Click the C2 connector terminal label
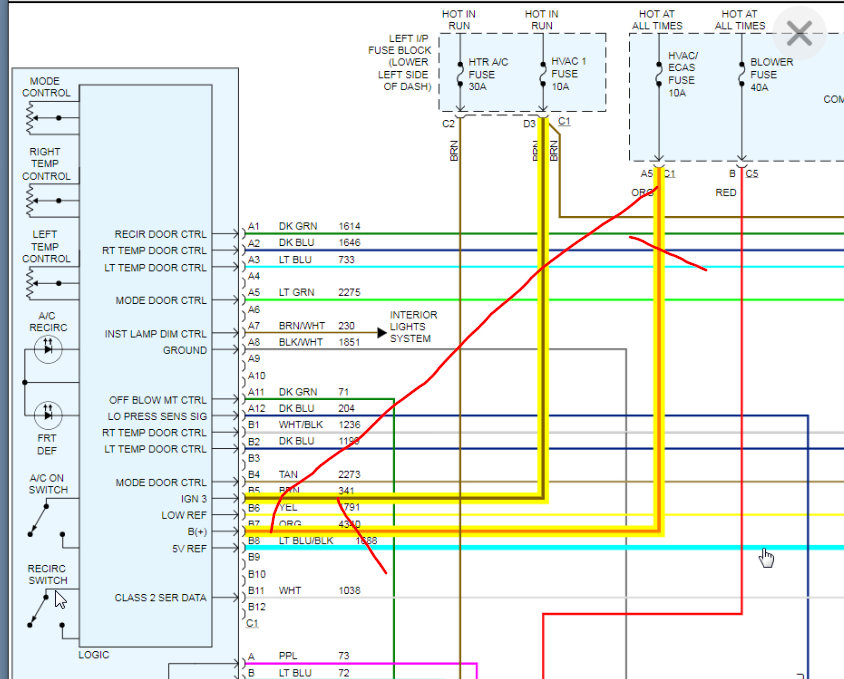Screen dimensions: 844x679 point(448,124)
